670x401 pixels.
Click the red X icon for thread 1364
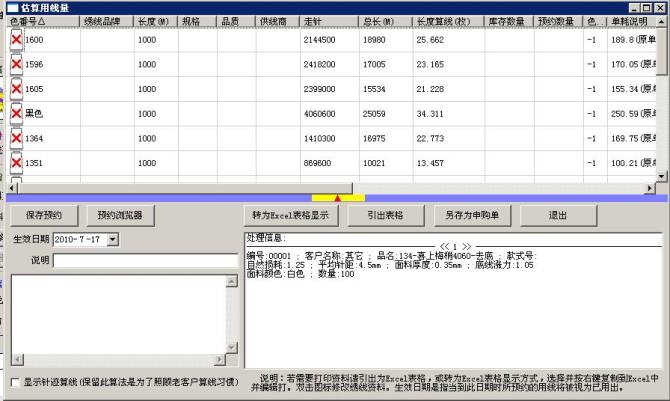(17, 139)
